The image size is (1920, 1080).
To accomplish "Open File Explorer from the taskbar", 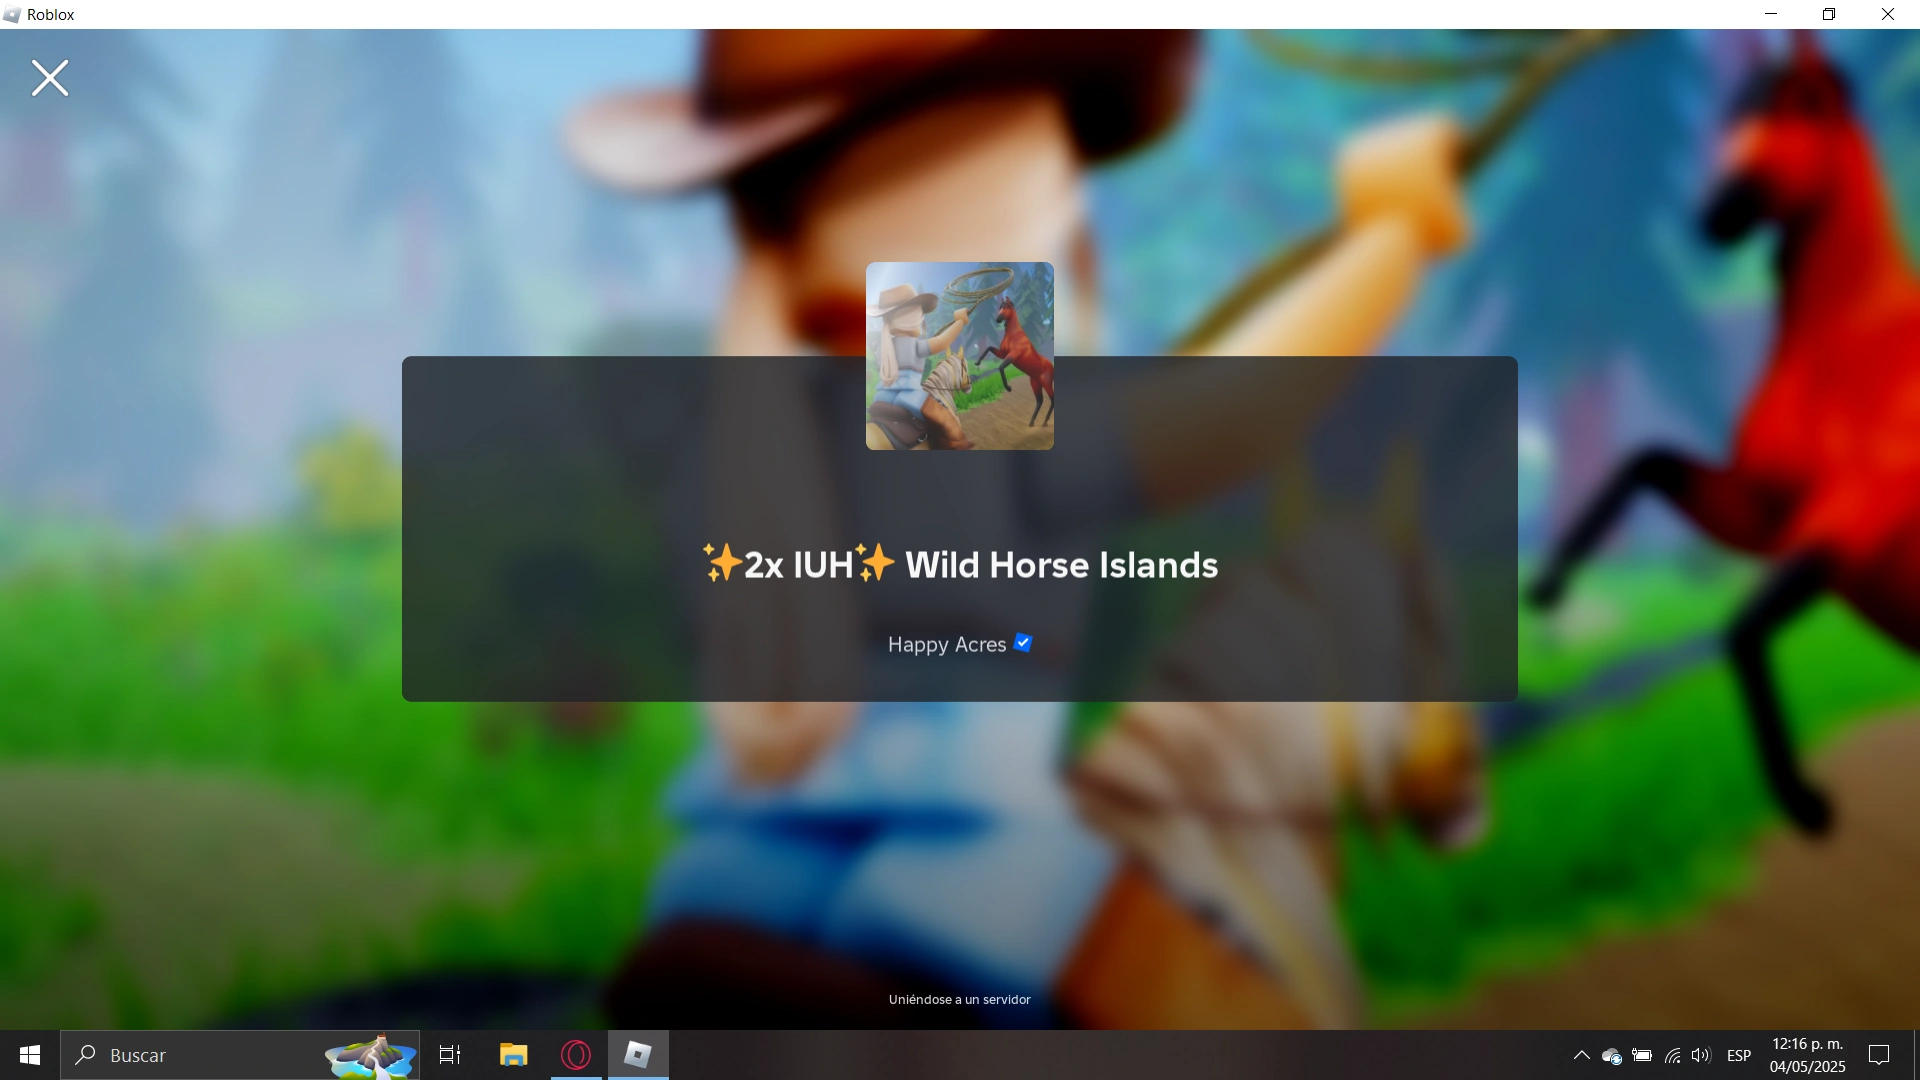I will coord(513,1055).
